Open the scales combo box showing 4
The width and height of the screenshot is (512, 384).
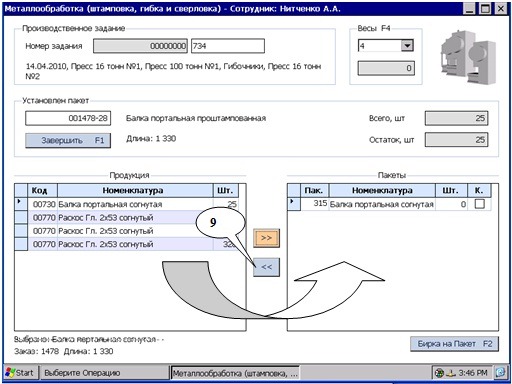coord(386,45)
